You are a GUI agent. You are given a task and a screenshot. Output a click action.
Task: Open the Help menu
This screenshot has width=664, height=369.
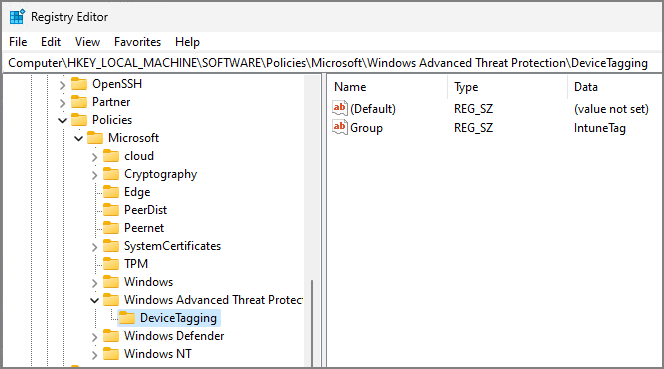coord(187,42)
